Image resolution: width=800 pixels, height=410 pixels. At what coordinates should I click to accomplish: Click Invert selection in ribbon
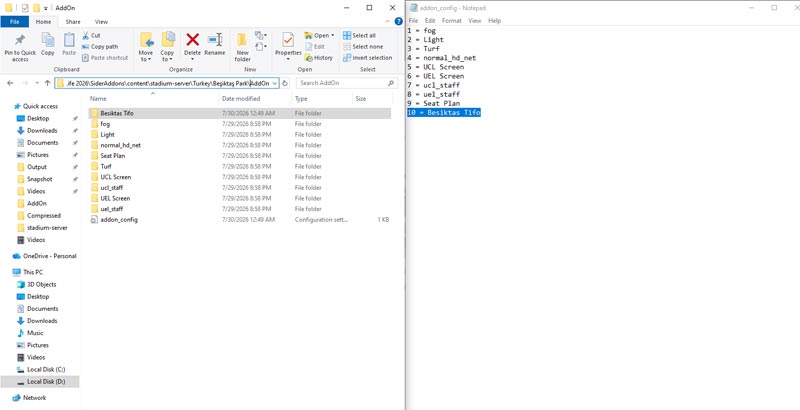367,58
